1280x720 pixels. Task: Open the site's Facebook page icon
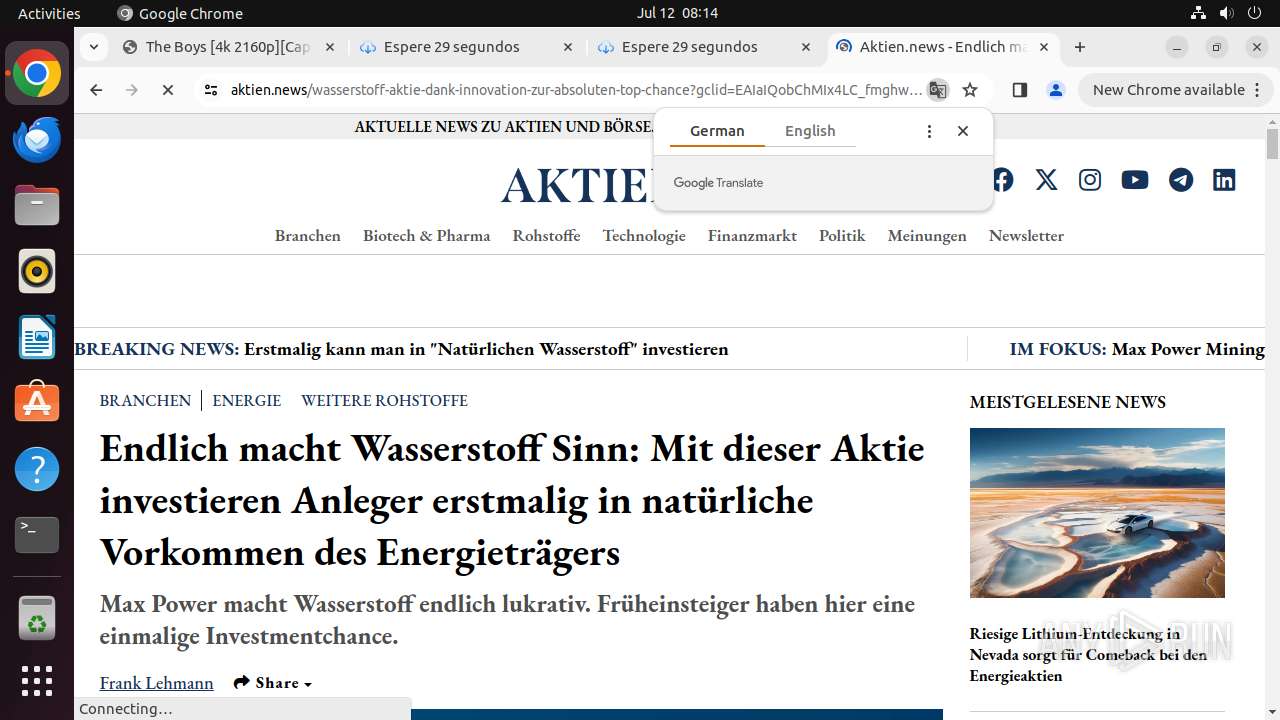click(1002, 180)
